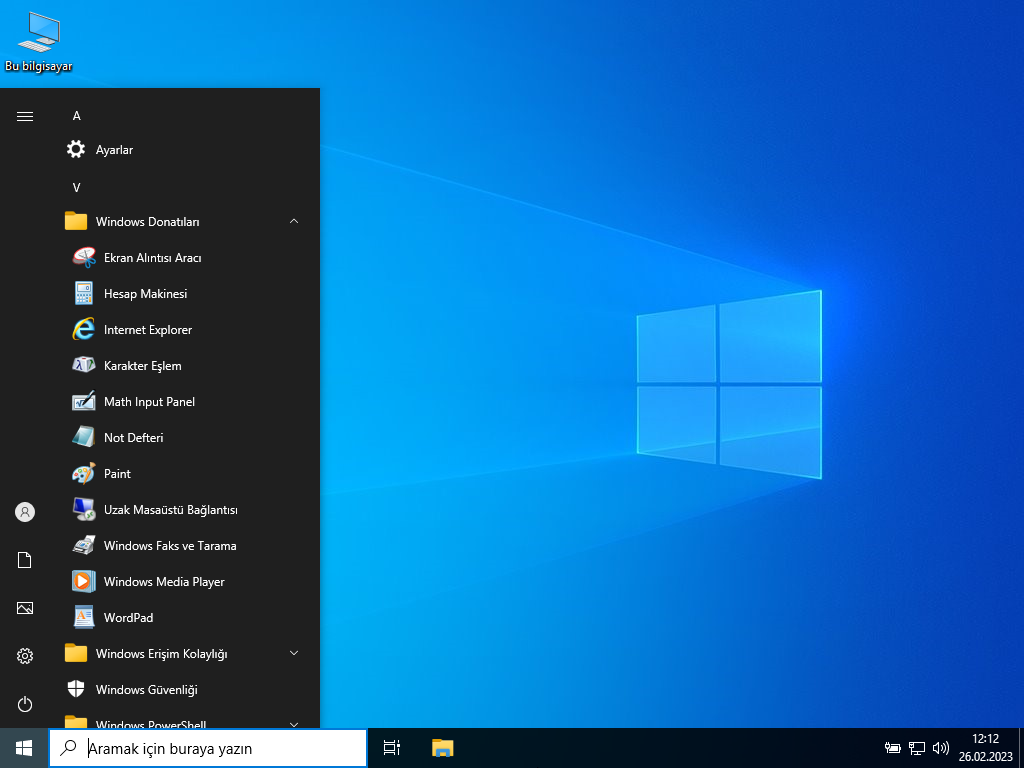This screenshot has height=768, width=1024.
Task: Click the Internet Explorer label
Action: click(148, 330)
